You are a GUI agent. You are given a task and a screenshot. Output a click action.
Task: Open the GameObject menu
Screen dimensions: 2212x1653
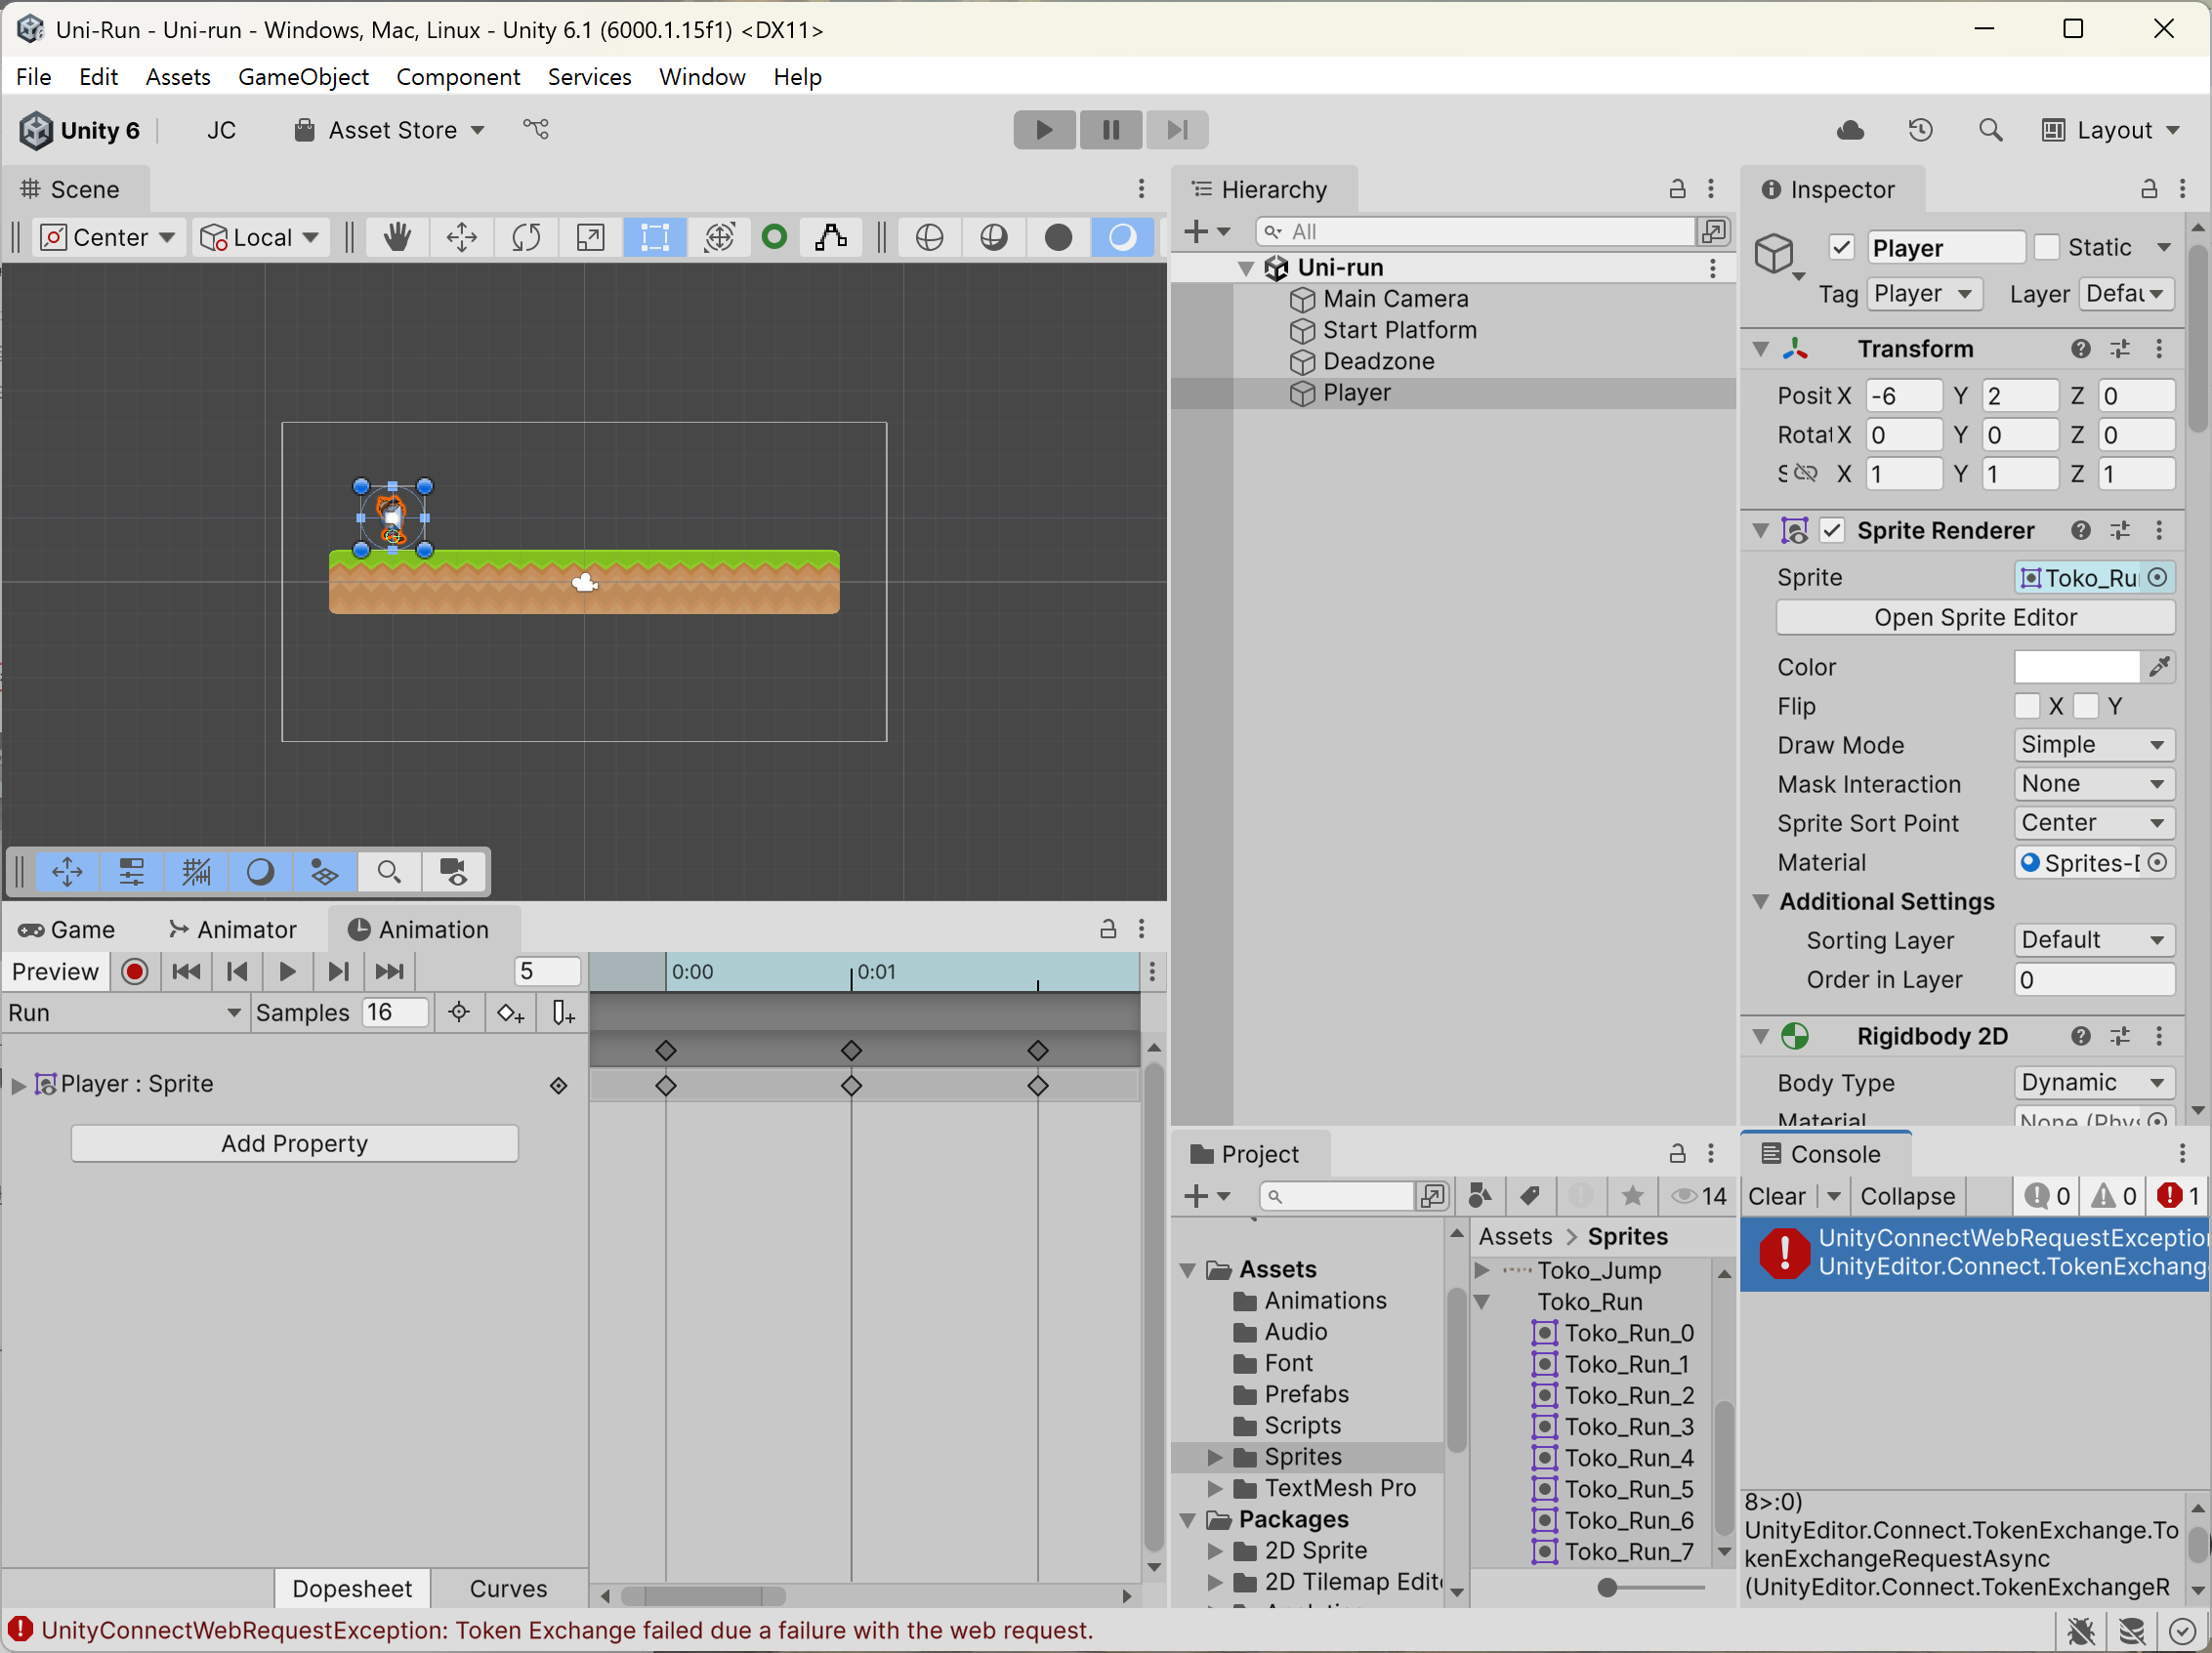click(x=303, y=77)
